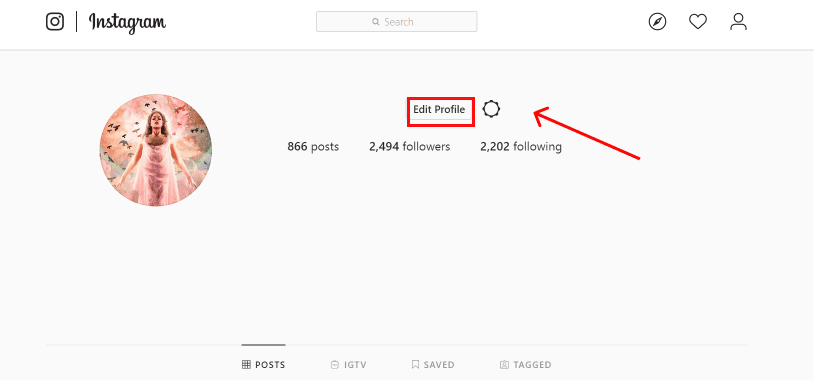
Task: Switch to the TAGGED tab
Action: [525, 365]
